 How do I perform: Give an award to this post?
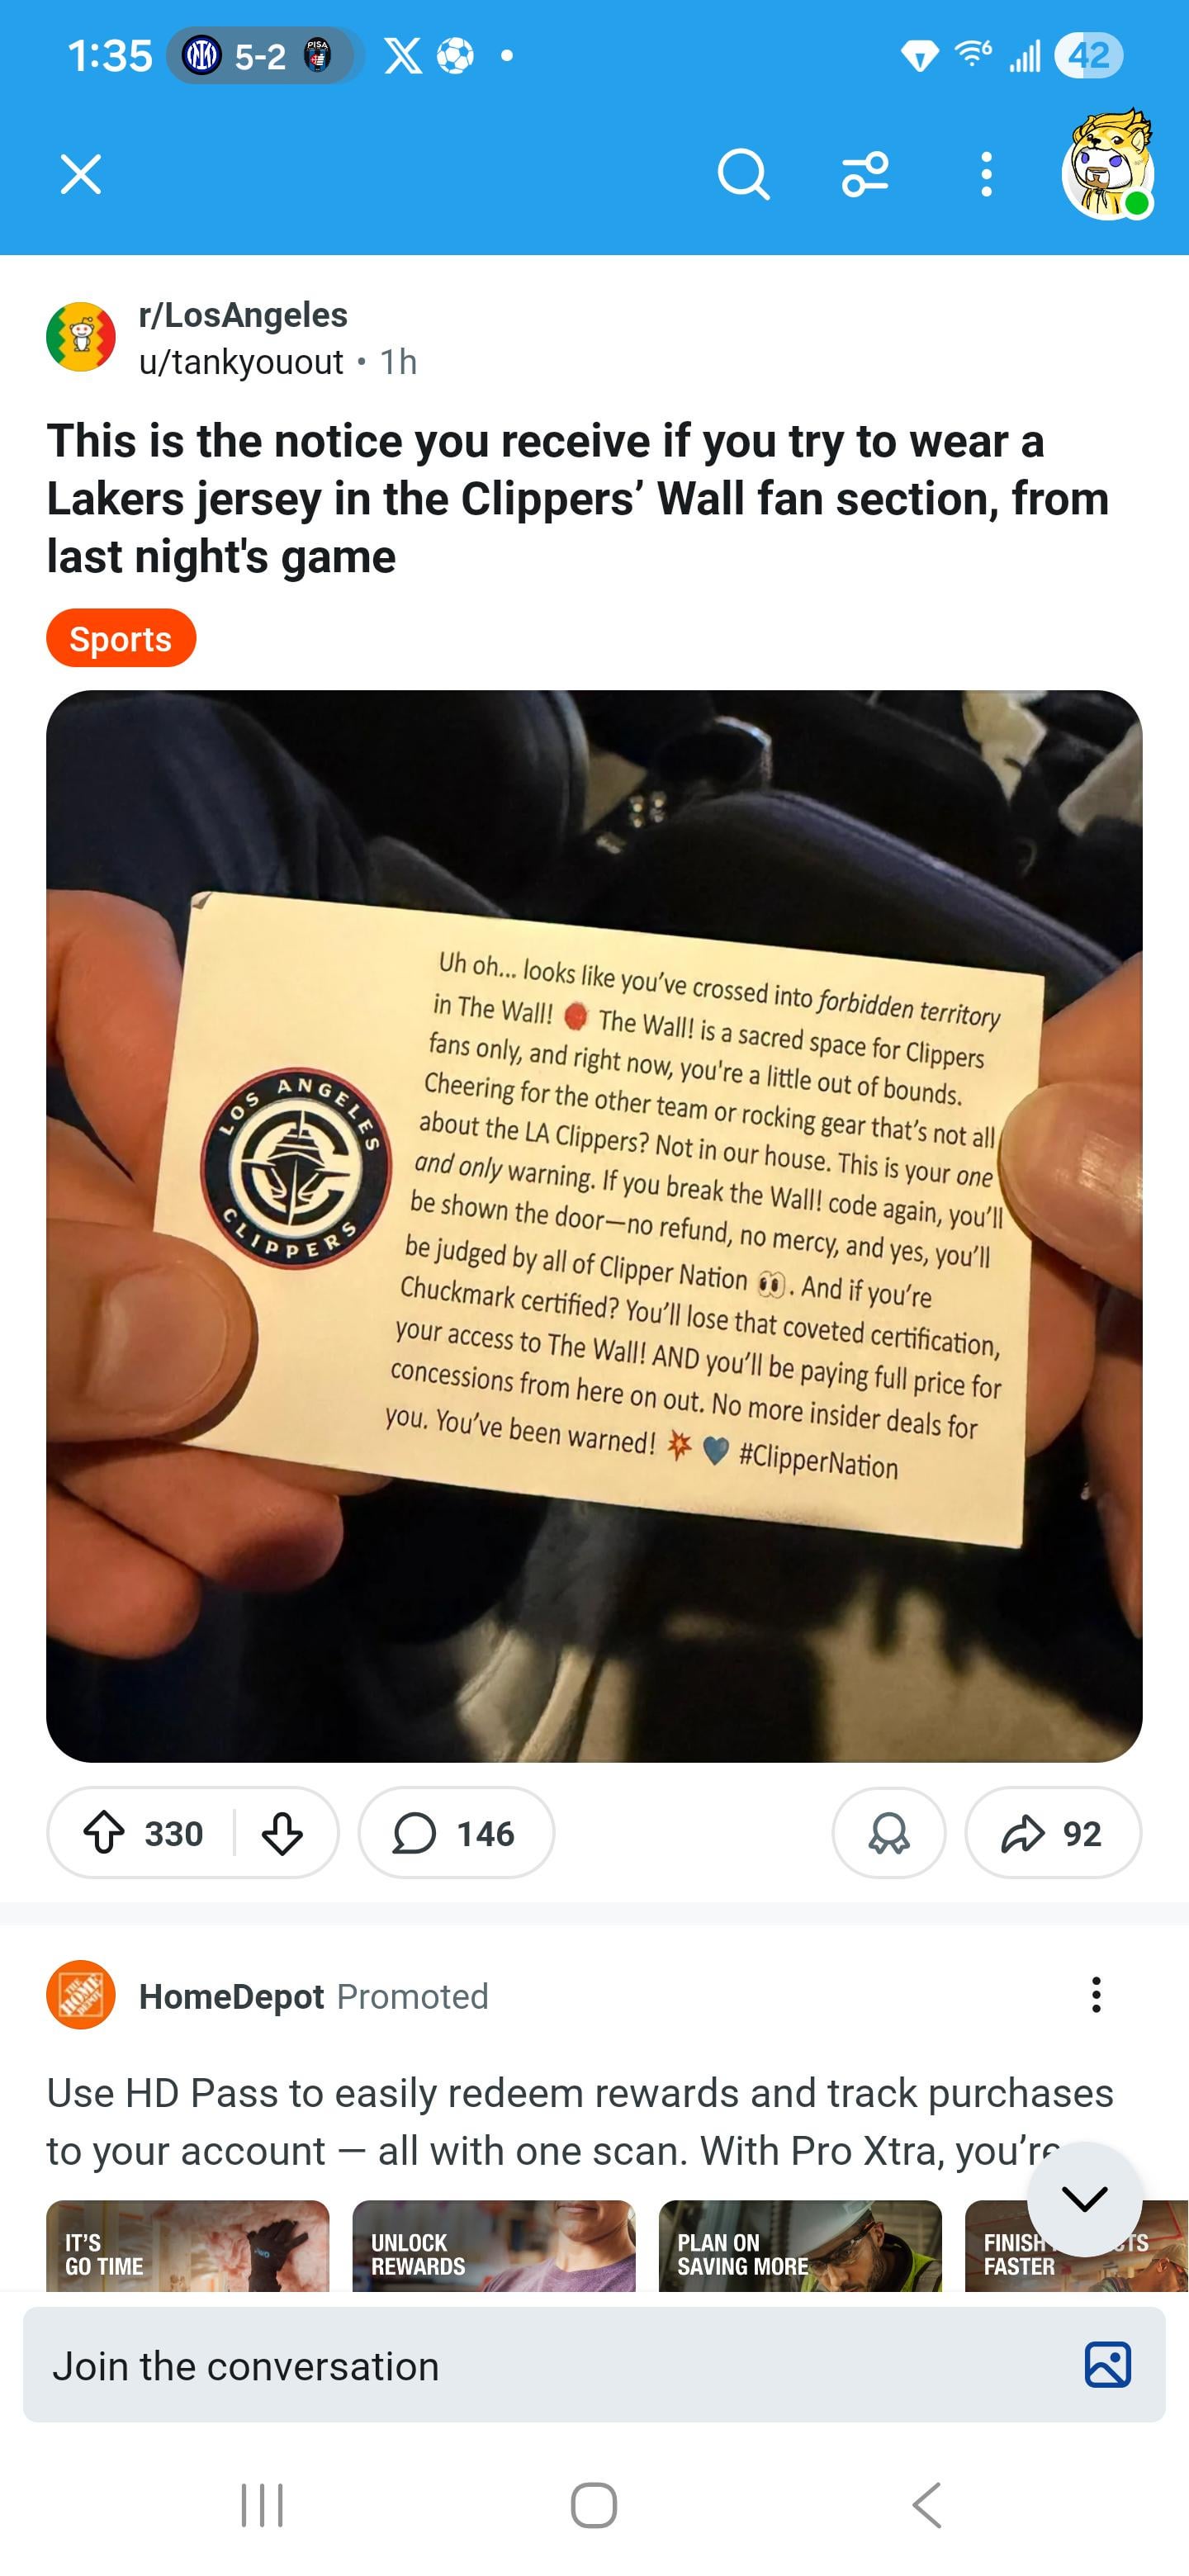pos(888,1833)
